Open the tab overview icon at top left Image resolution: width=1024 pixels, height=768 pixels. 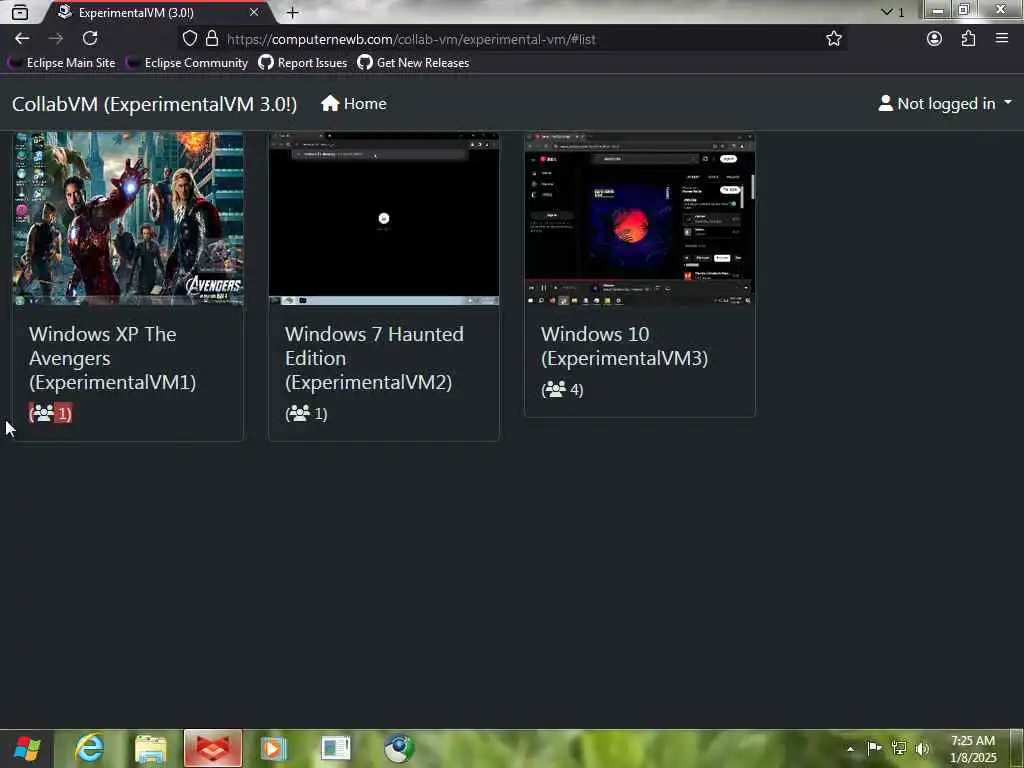point(20,12)
